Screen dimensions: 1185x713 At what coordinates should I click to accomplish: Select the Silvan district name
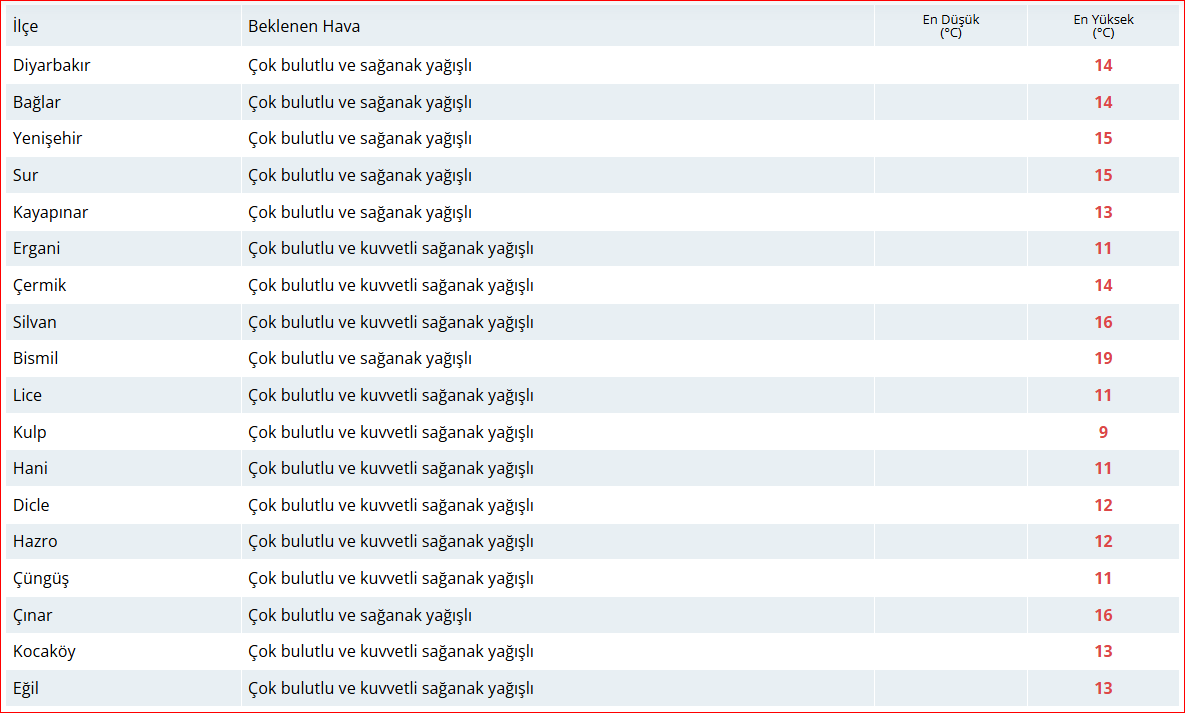pos(35,322)
